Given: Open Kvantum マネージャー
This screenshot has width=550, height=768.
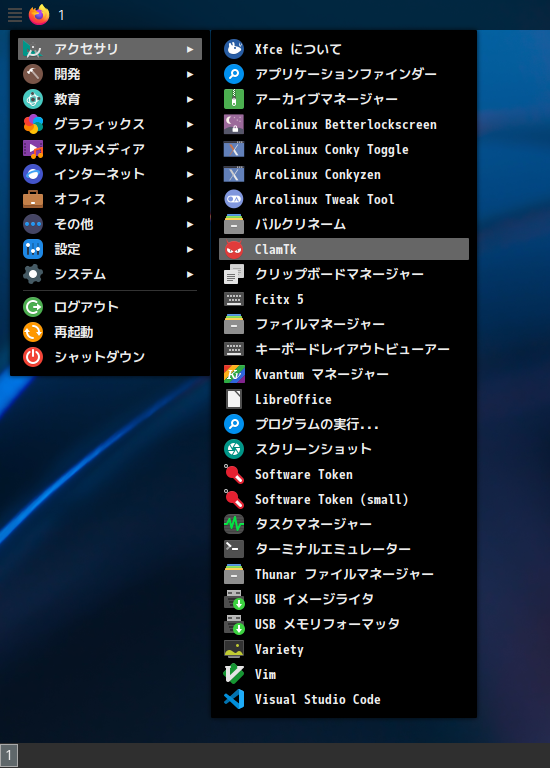Looking at the screenshot, I should coord(344,374).
